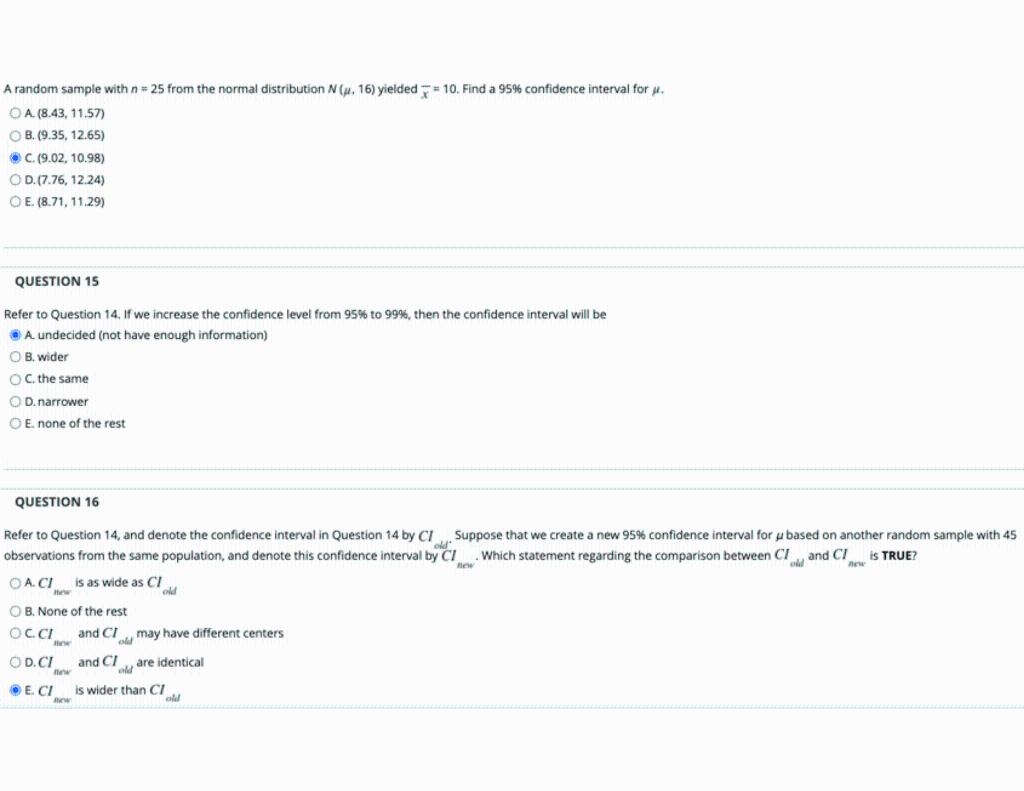Choose 'narrower' in Question 15
The height and width of the screenshot is (791, 1024).
(x=16, y=401)
